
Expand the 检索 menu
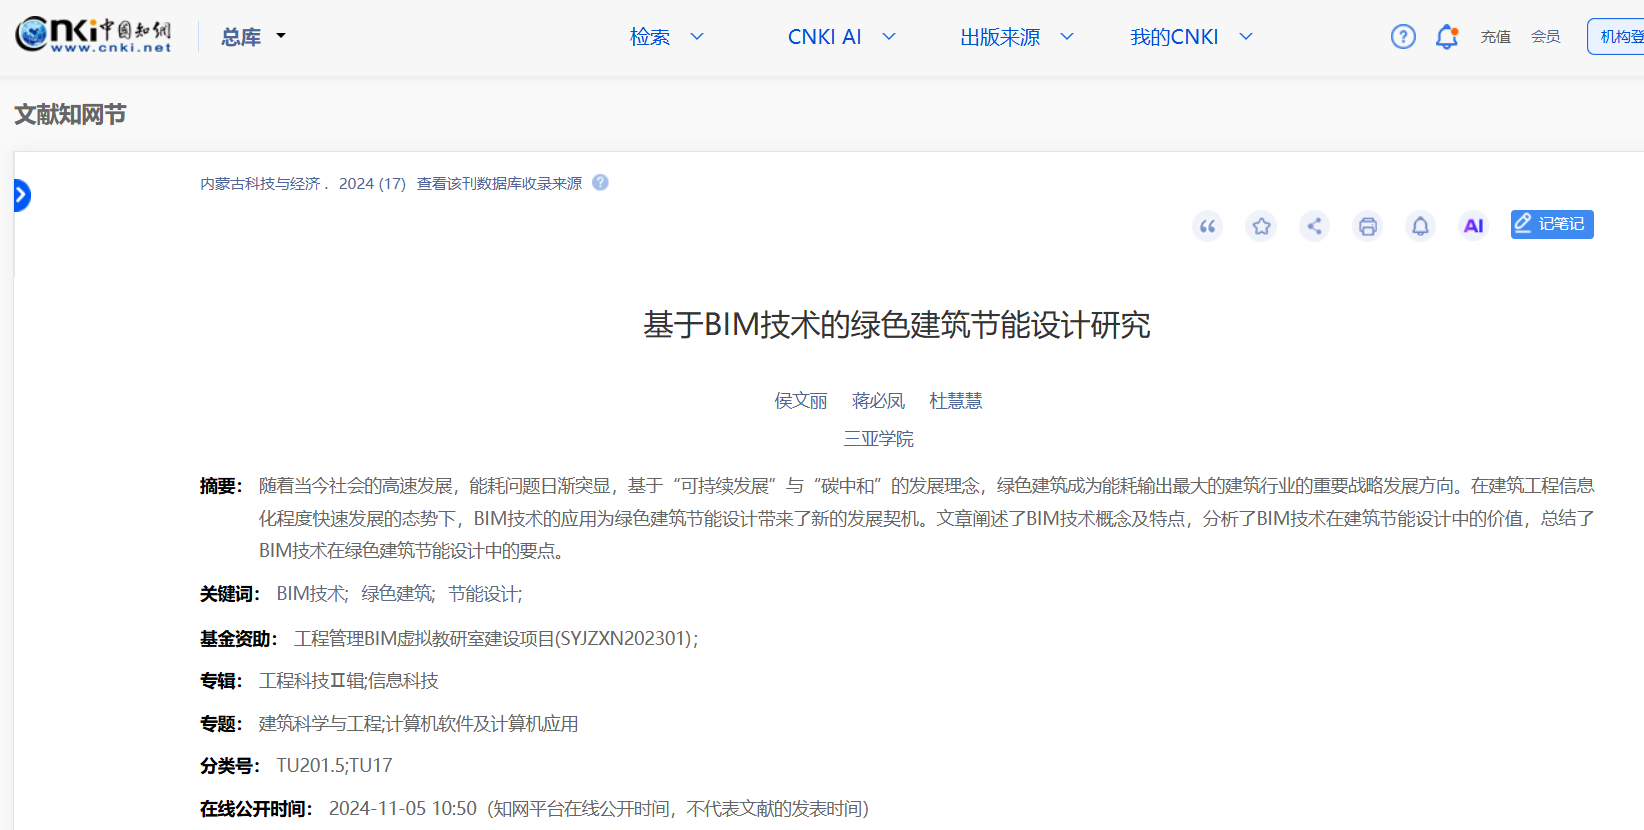pos(667,37)
